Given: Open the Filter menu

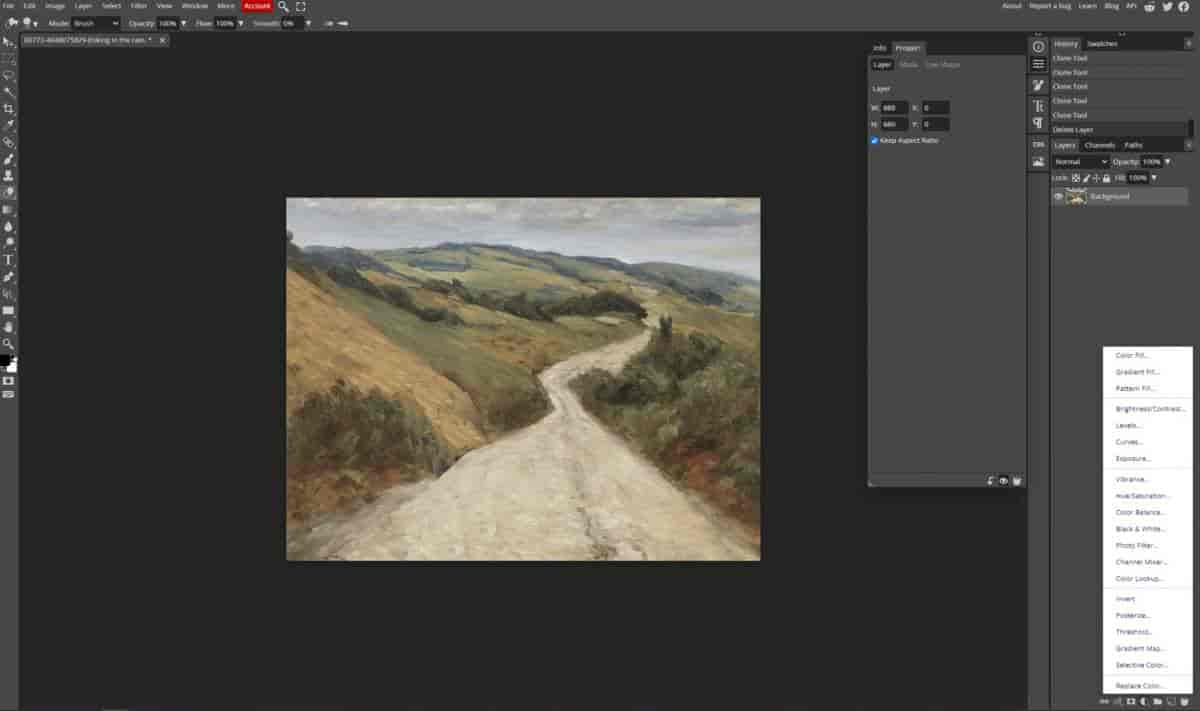Looking at the screenshot, I should pyautogui.click(x=139, y=6).
